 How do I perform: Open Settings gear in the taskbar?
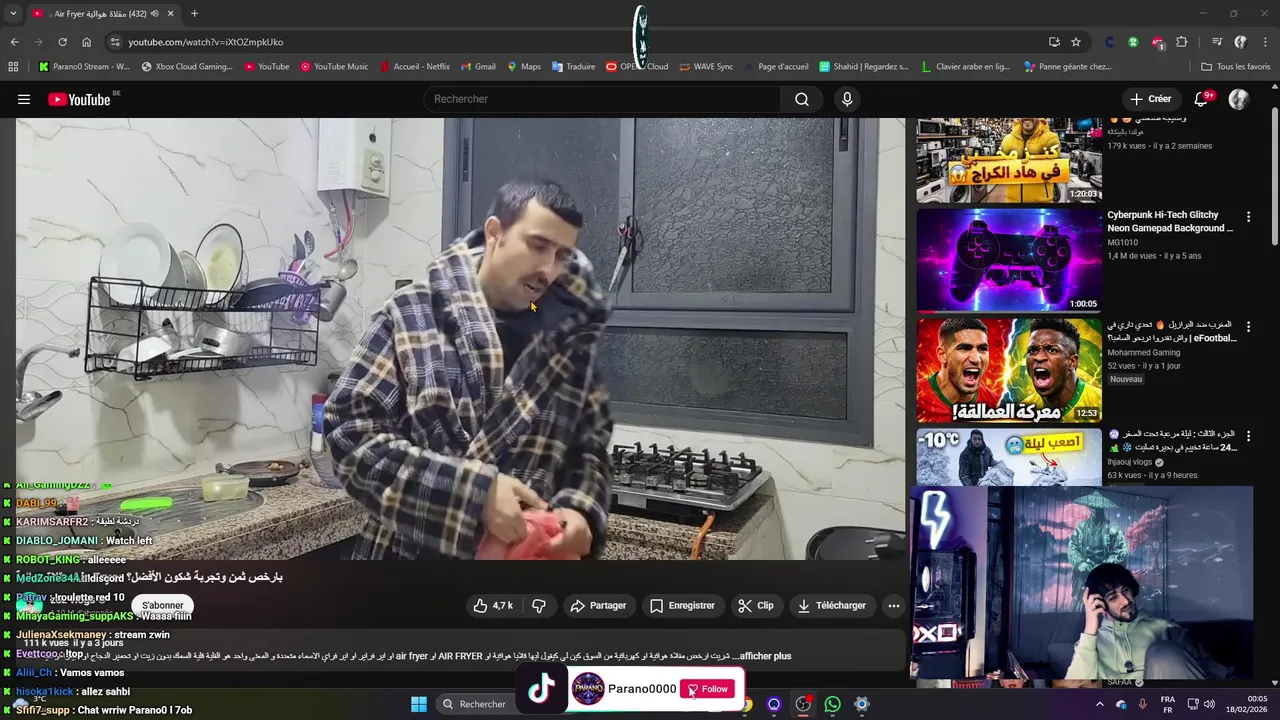coord(862,704)
